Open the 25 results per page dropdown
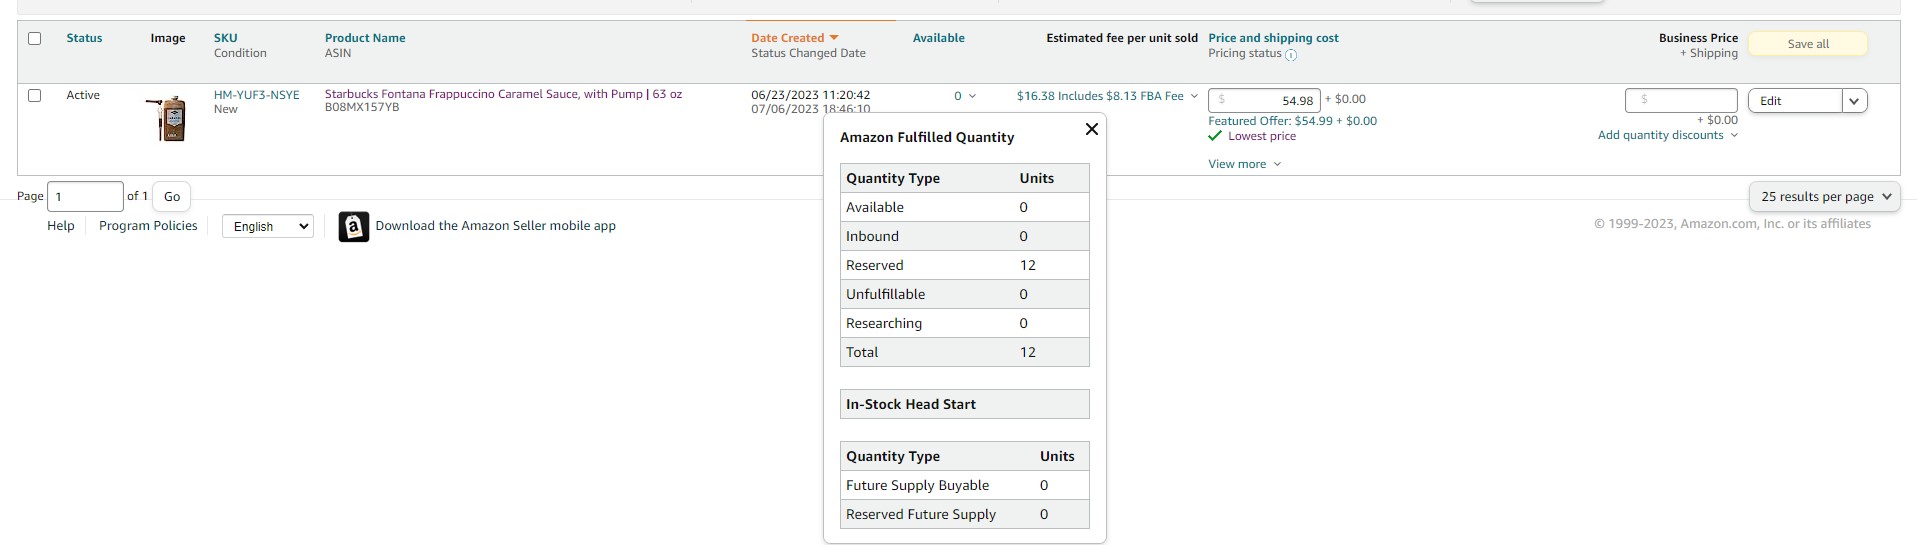The height and width of the screenshot is (545, 1917). 1825,197
